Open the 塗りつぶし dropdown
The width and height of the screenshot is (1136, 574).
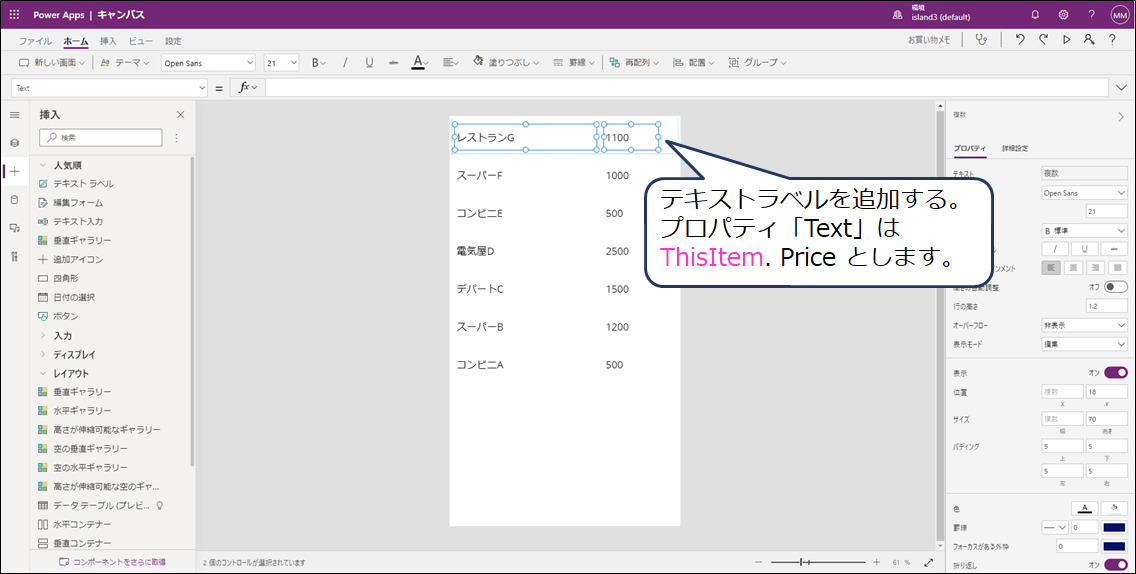click(x=506, y=63)
